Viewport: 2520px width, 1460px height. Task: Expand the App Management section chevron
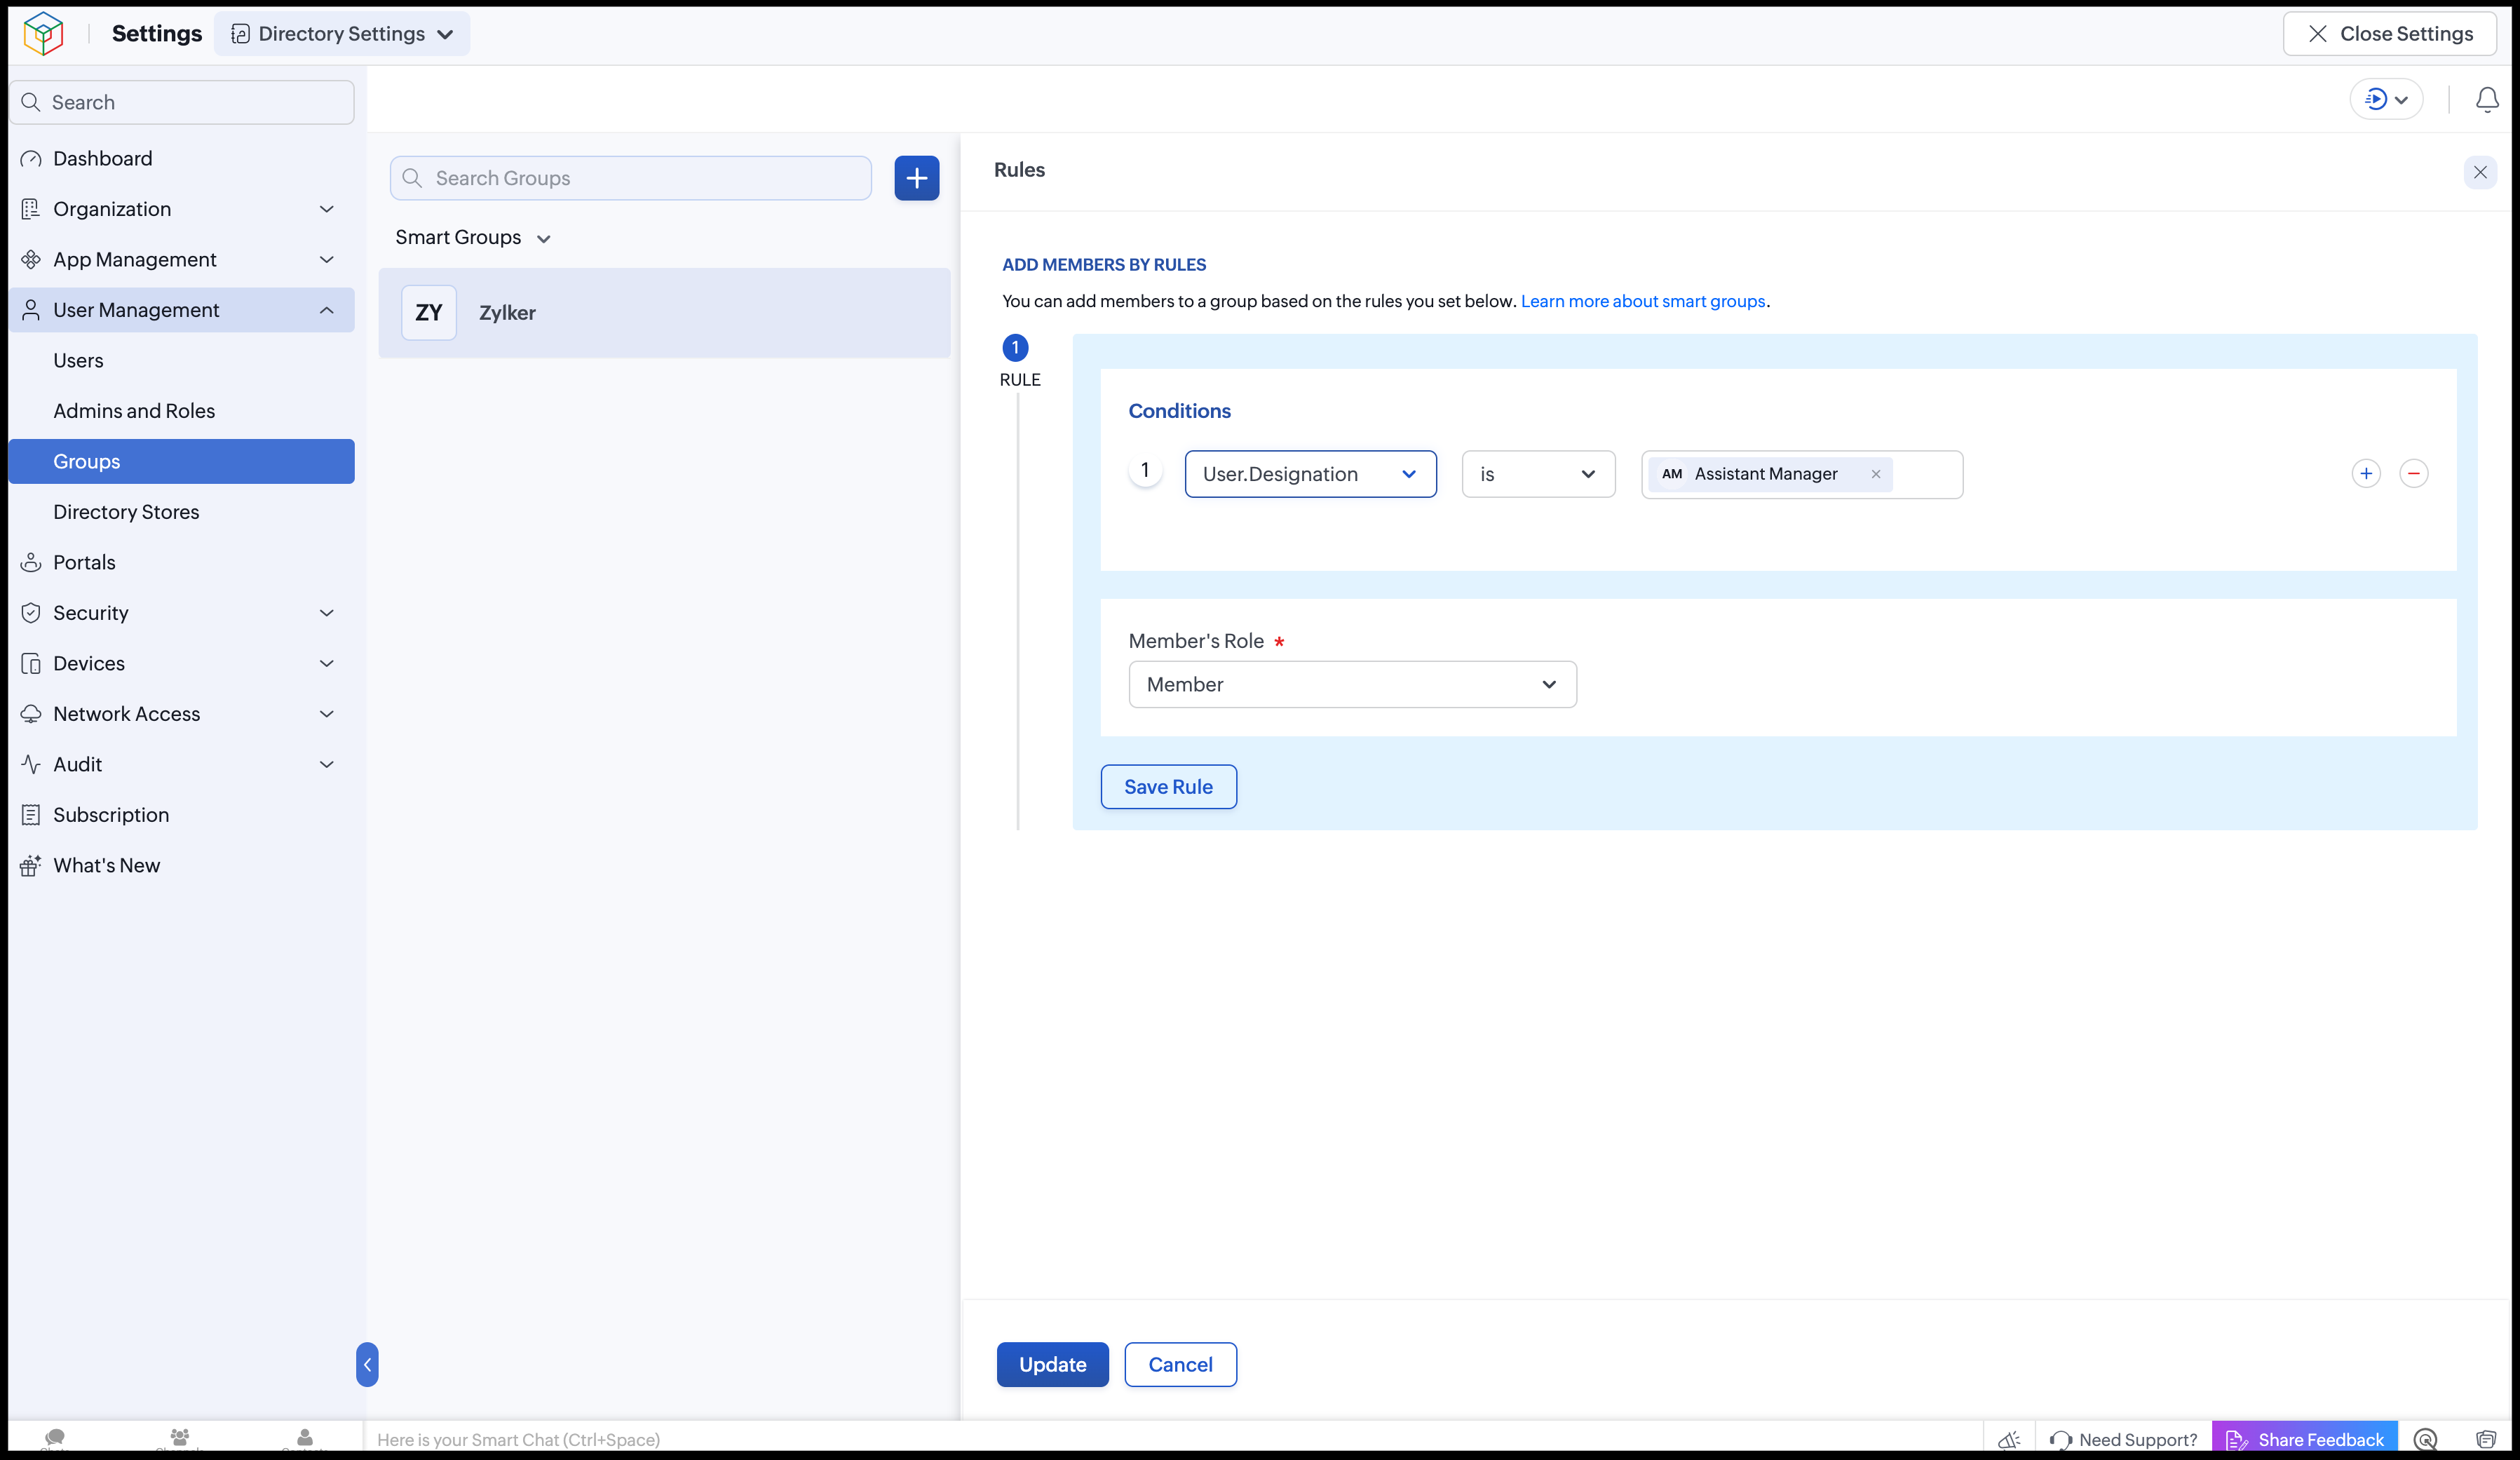(x=326, y=260)
